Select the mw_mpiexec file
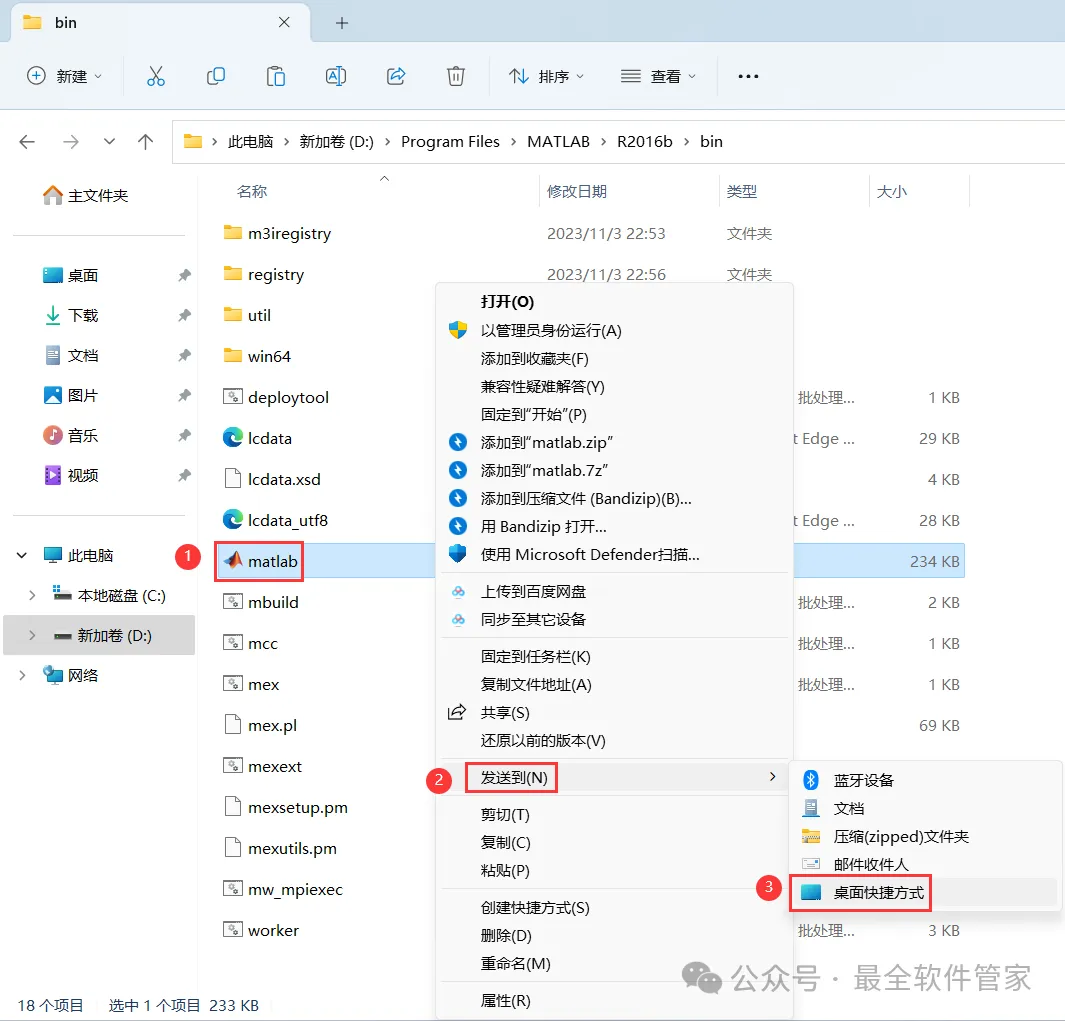The width and height of the screenshot is (1065, 1021). coord(283,889)
